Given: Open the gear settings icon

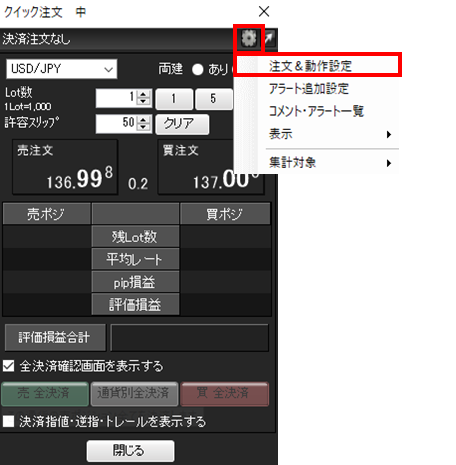Looking at the screenshot, I should (249, 38).
